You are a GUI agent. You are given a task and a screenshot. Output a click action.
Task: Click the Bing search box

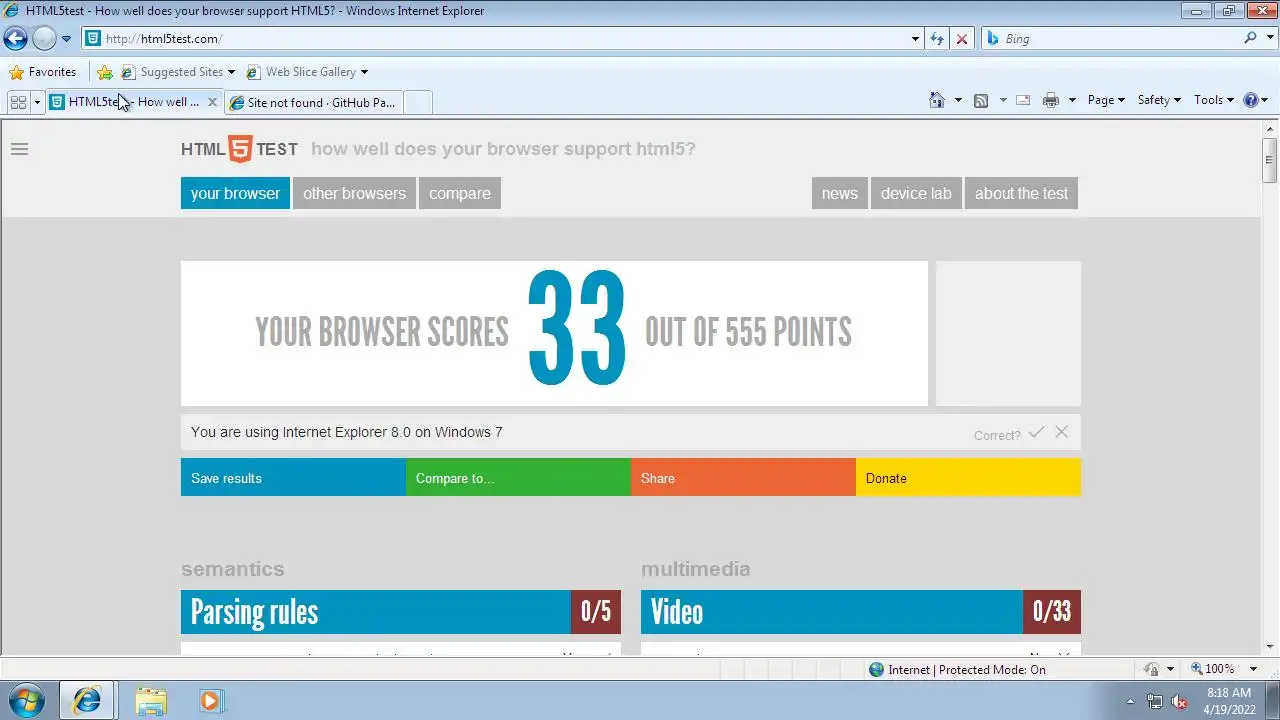1110,39
